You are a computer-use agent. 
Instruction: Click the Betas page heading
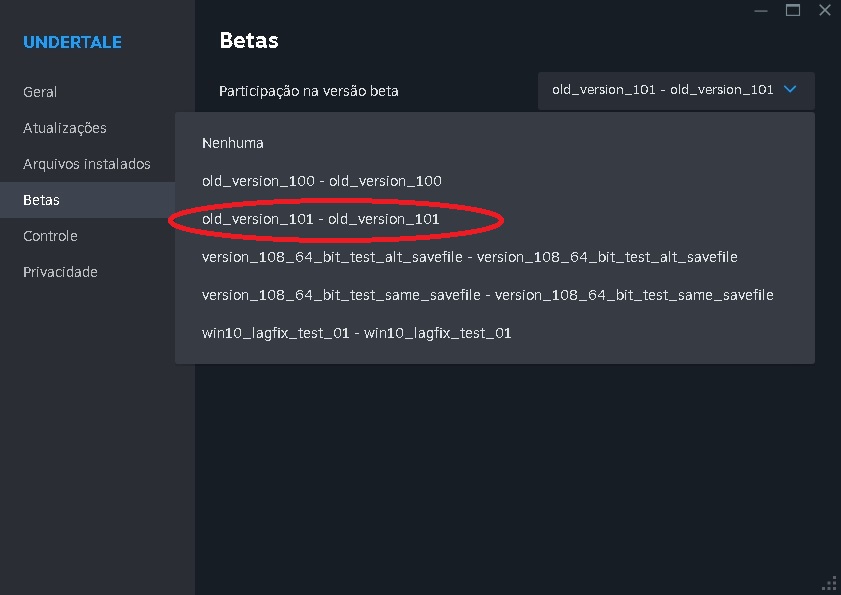[248, 41]
